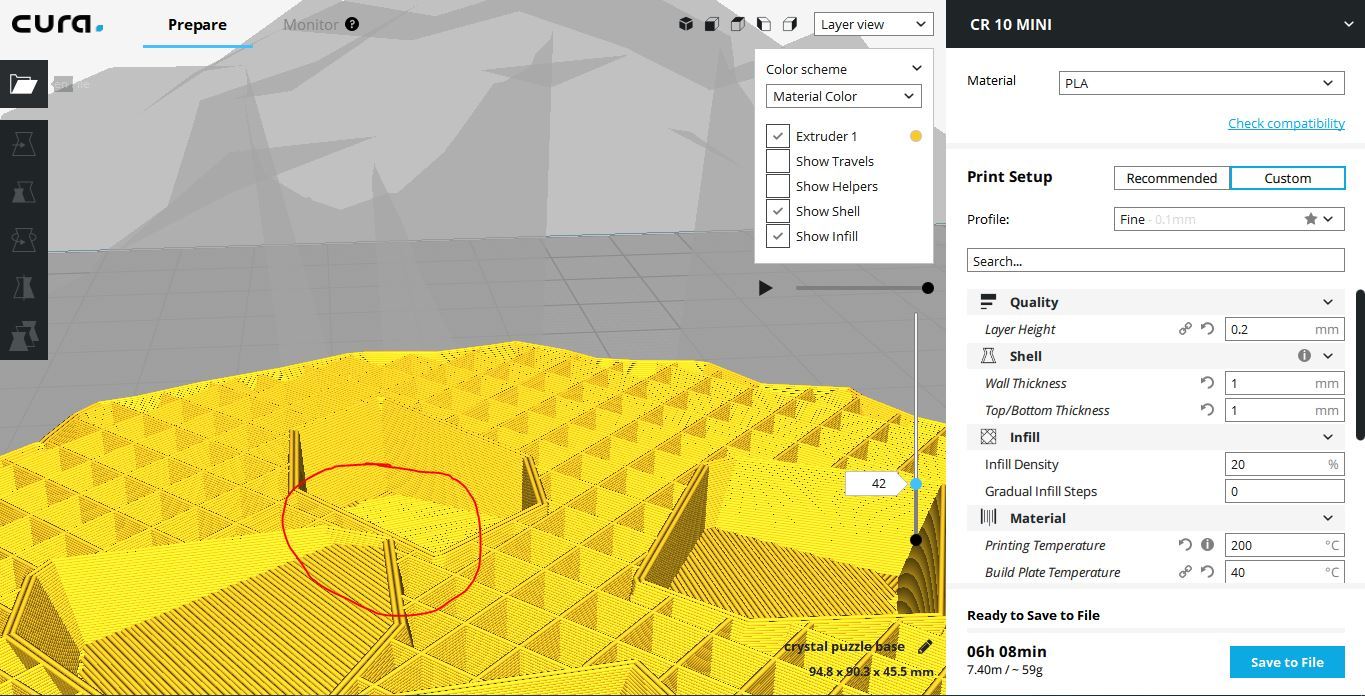Switch to front camera view icon

[711, 24]
